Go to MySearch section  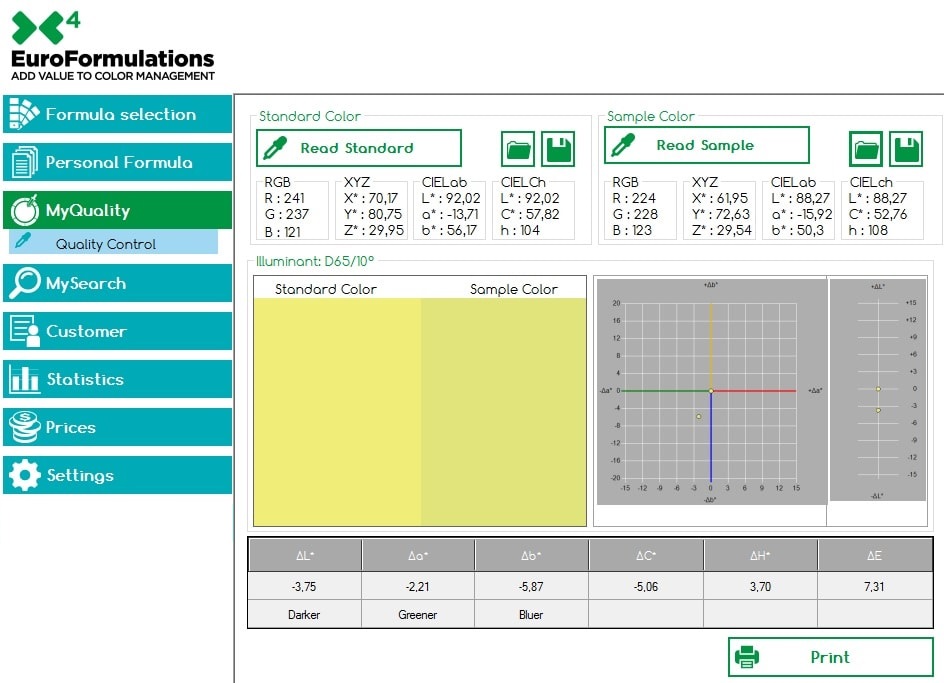117,283
